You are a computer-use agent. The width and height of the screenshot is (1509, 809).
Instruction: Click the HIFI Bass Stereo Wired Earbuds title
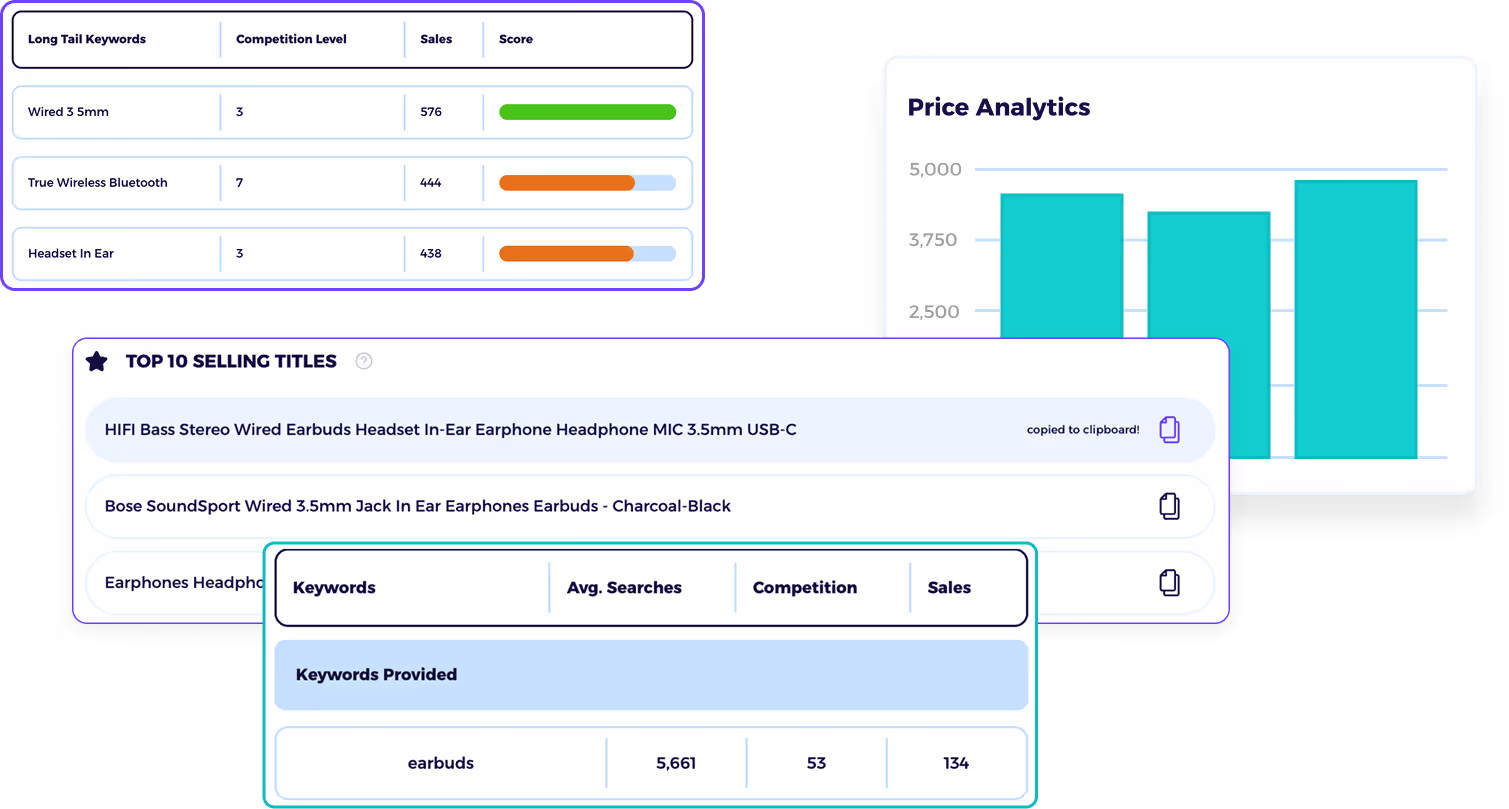pyautogui.click(x=450, y=430)
